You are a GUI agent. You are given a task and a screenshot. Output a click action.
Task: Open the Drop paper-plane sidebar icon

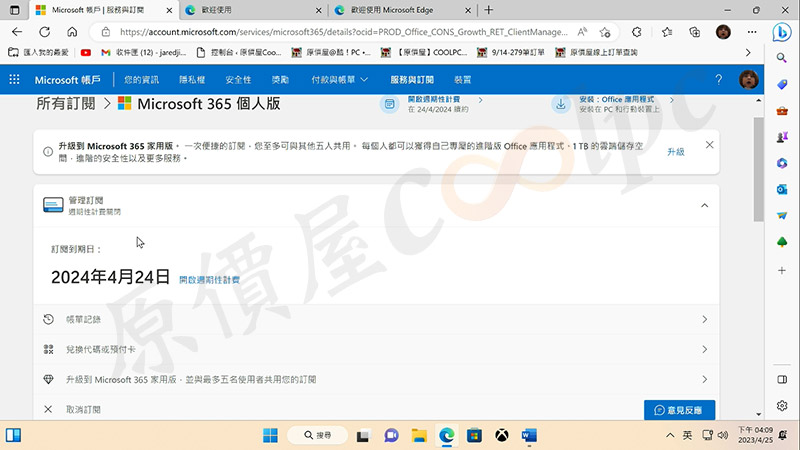pyautogui.click(x=782, y=216)
